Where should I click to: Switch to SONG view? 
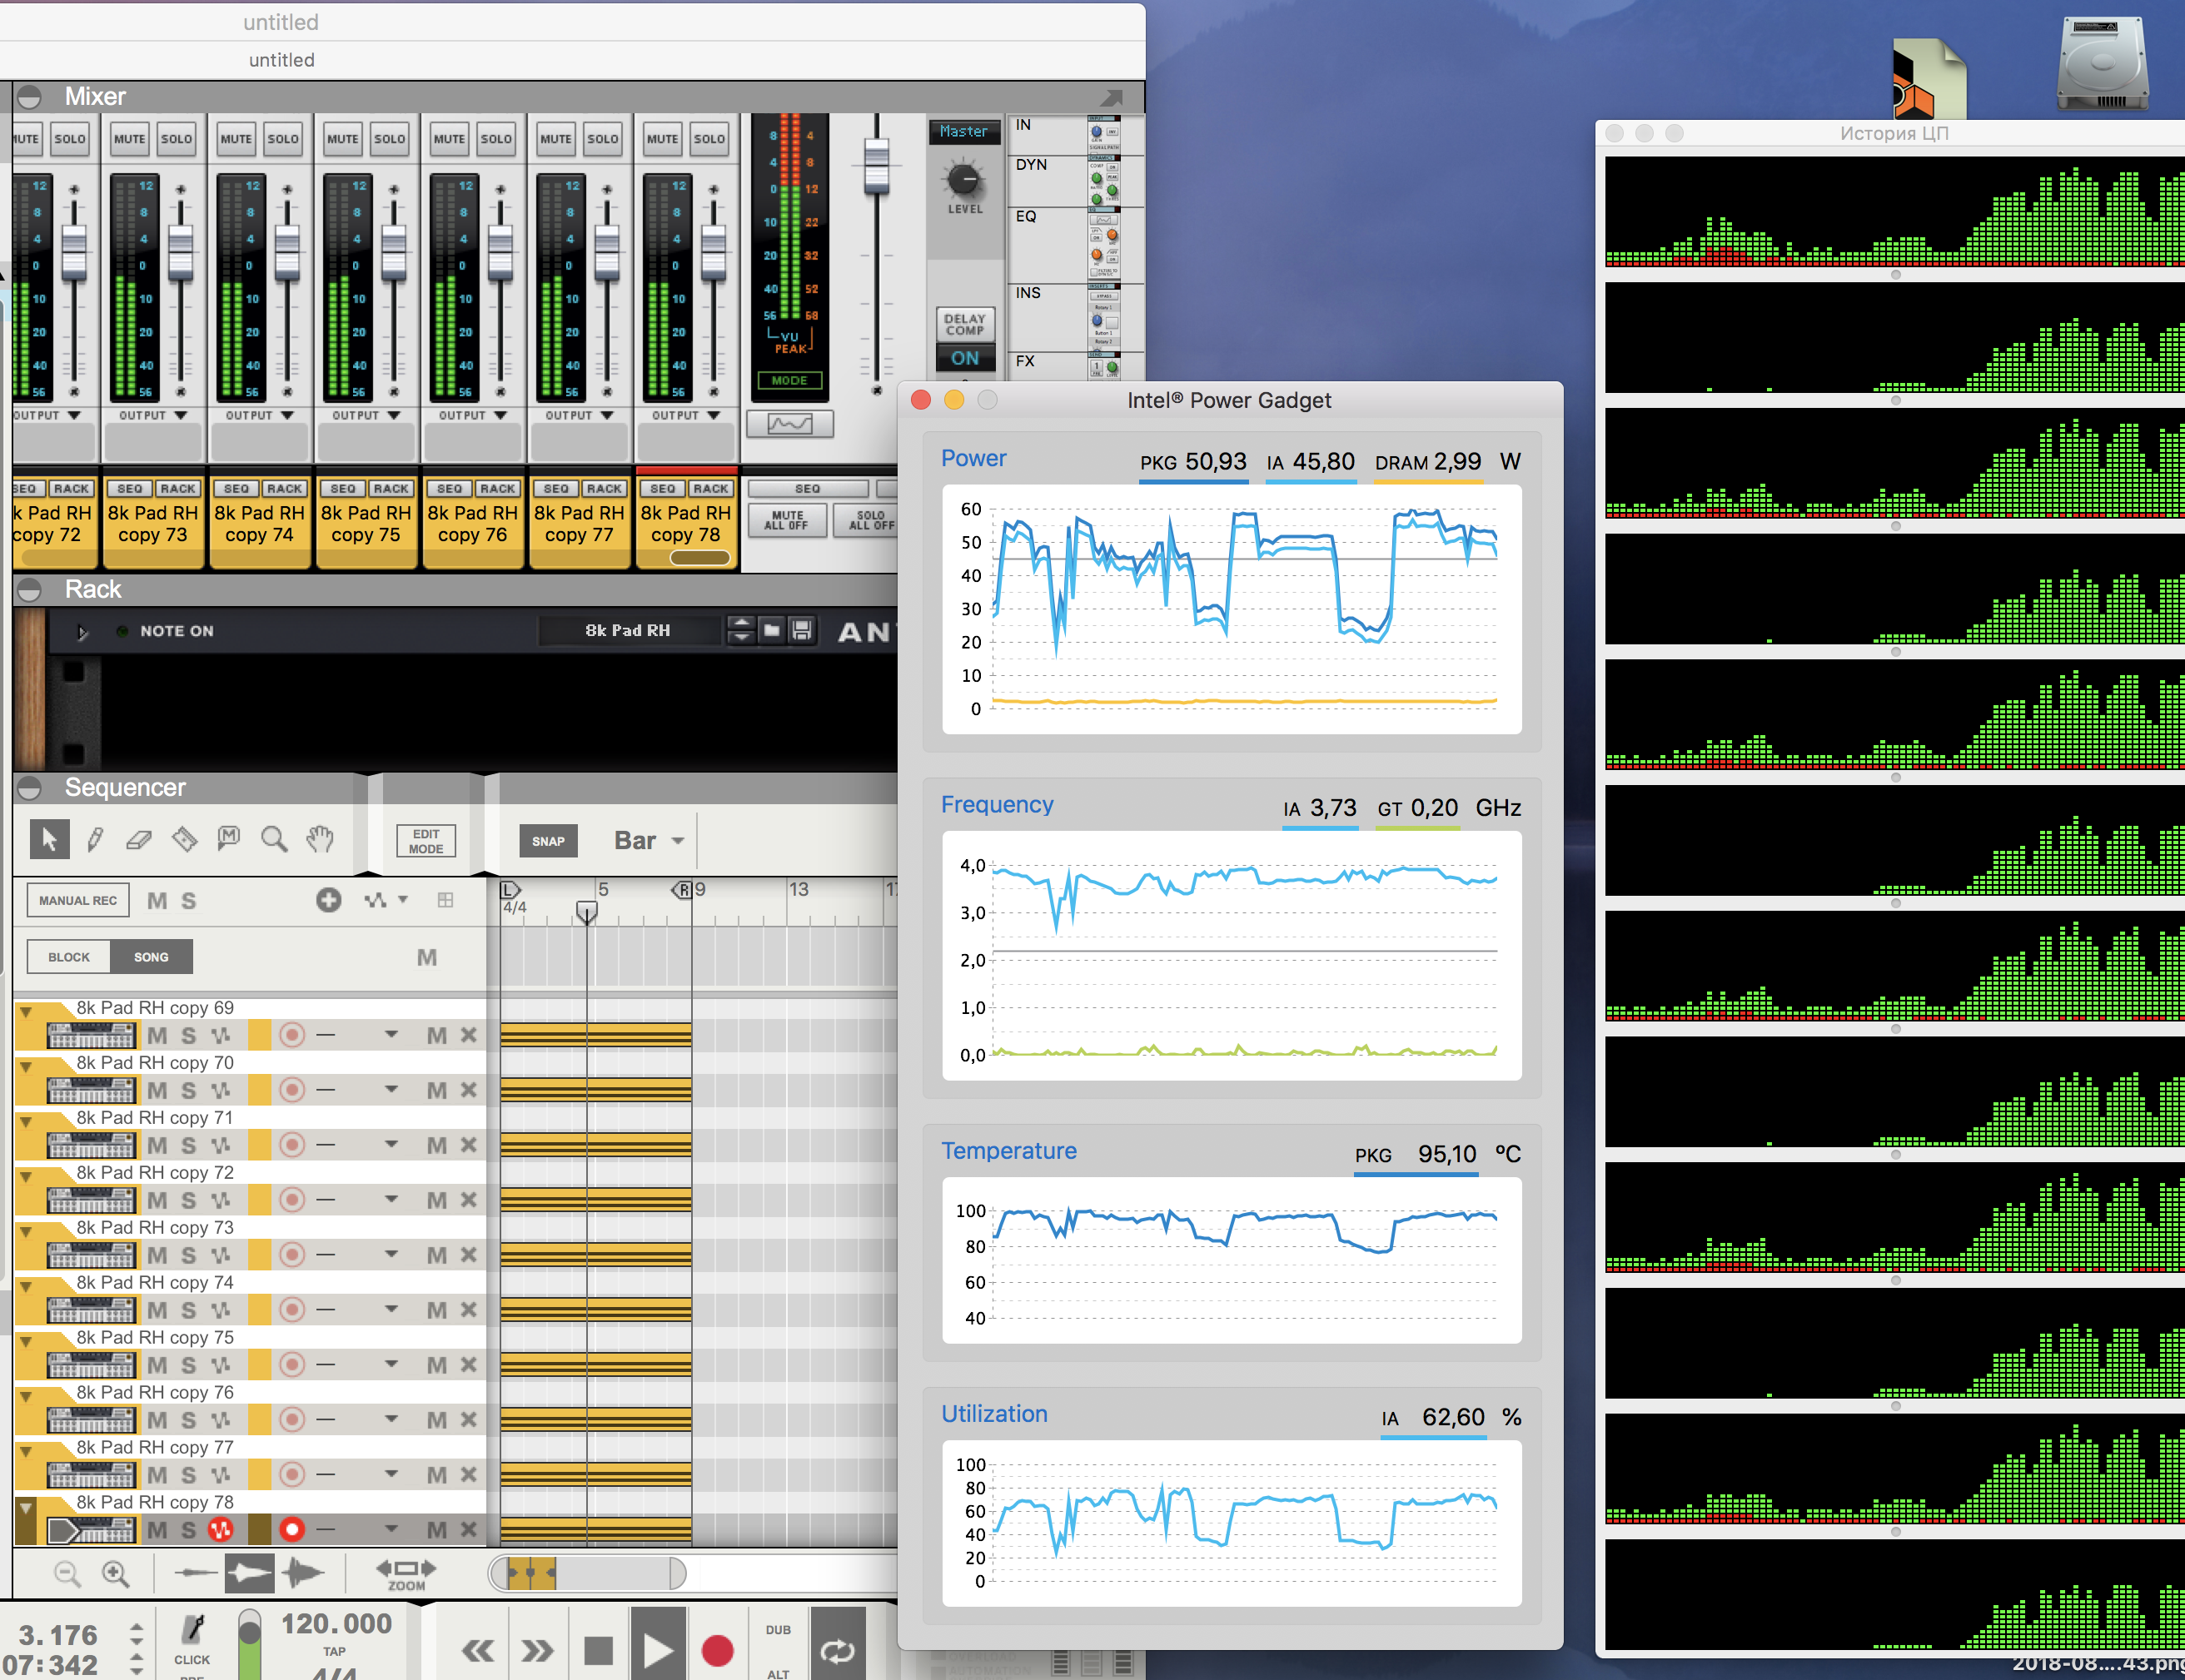pos(151,957)
